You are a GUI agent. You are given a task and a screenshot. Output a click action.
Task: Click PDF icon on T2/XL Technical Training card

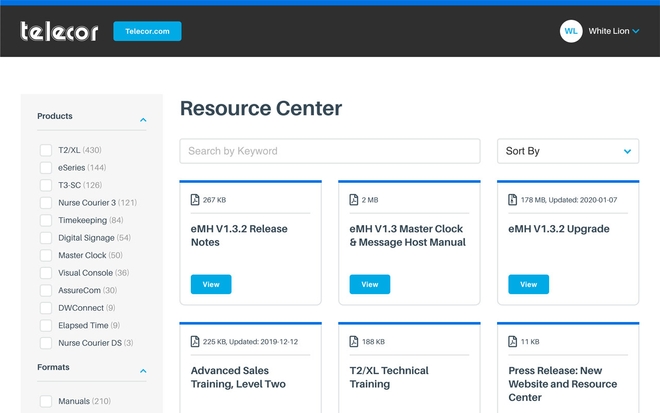[354, 341]
